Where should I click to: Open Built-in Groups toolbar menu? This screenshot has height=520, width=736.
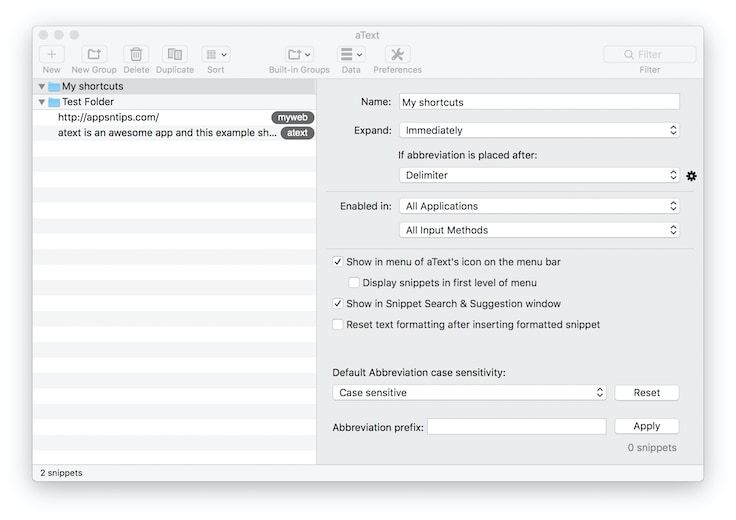click(x=299, y=55)
